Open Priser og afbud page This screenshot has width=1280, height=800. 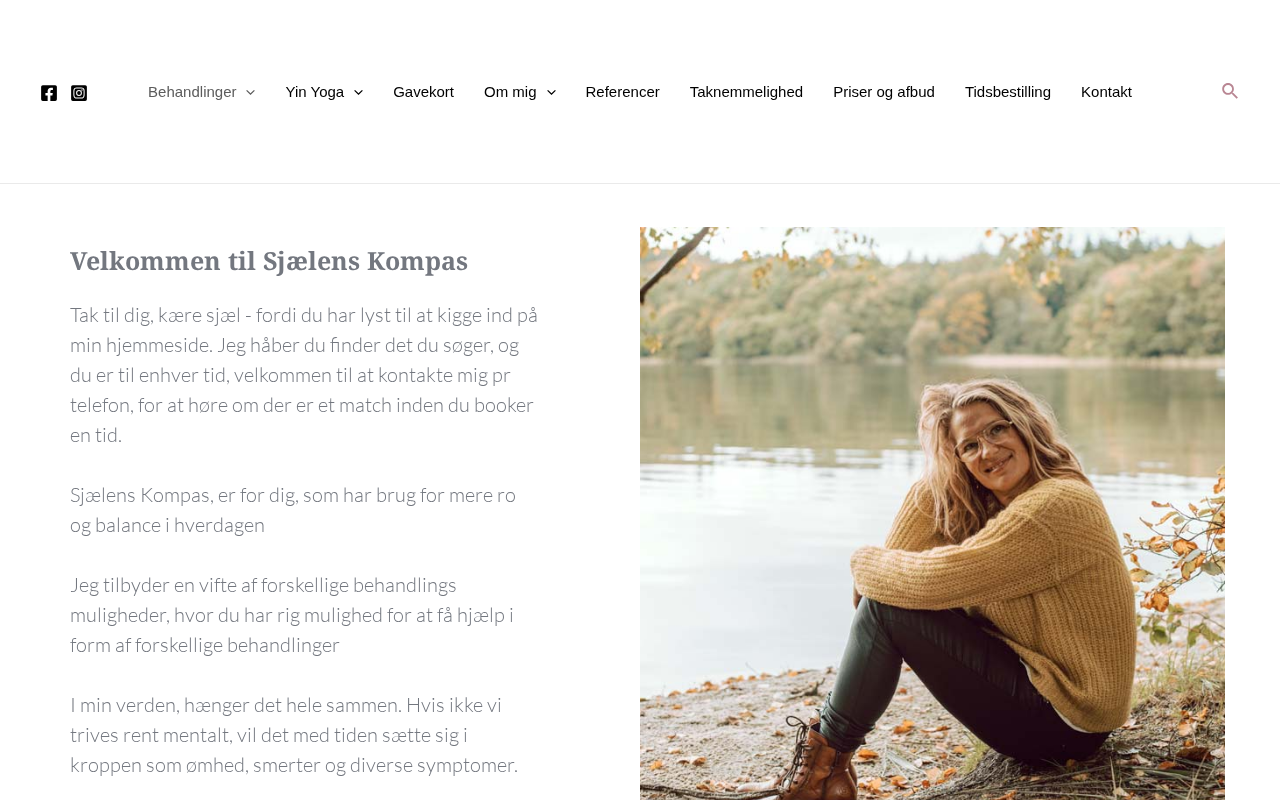click(884, 92)
